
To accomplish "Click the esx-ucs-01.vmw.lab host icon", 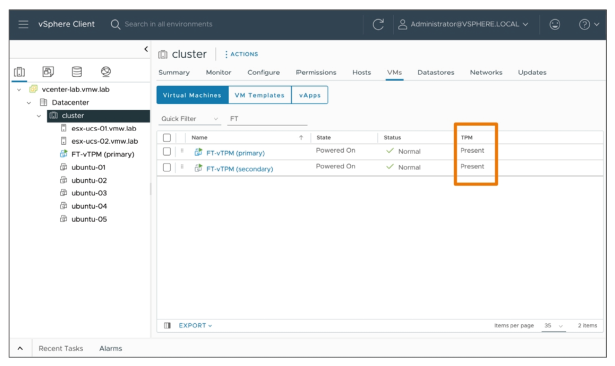I will (x=64, y=128).
